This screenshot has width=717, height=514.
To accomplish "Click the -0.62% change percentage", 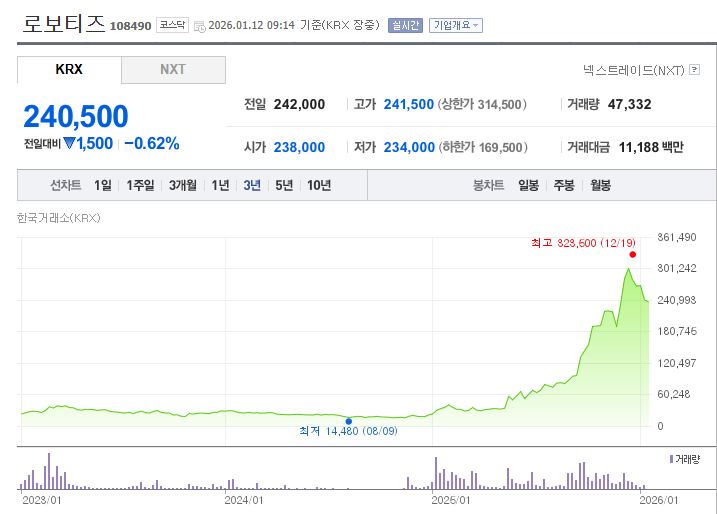I will 152,144.
